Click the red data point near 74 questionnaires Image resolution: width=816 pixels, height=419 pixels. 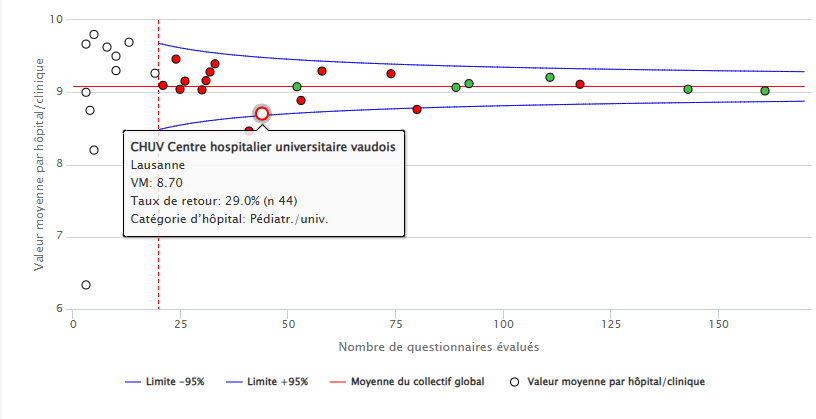pyautogui.click(x=391, y=74)
